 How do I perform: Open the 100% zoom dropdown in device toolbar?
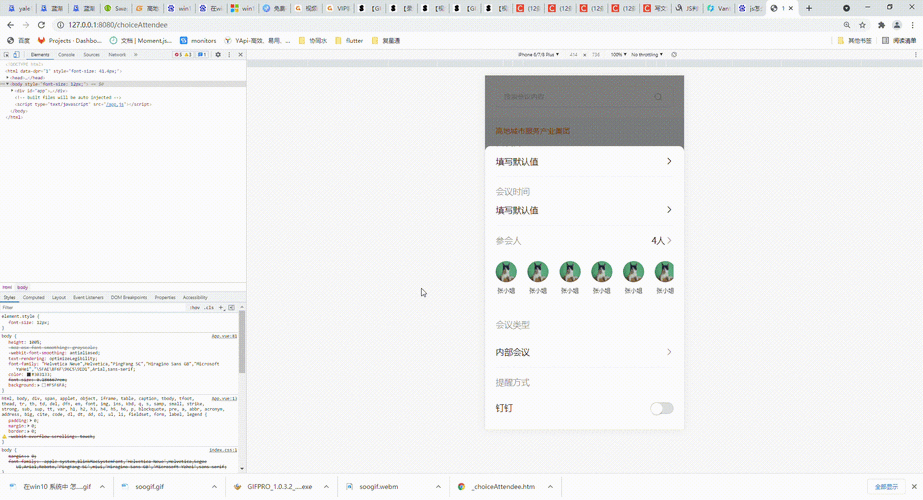(617, 55)
